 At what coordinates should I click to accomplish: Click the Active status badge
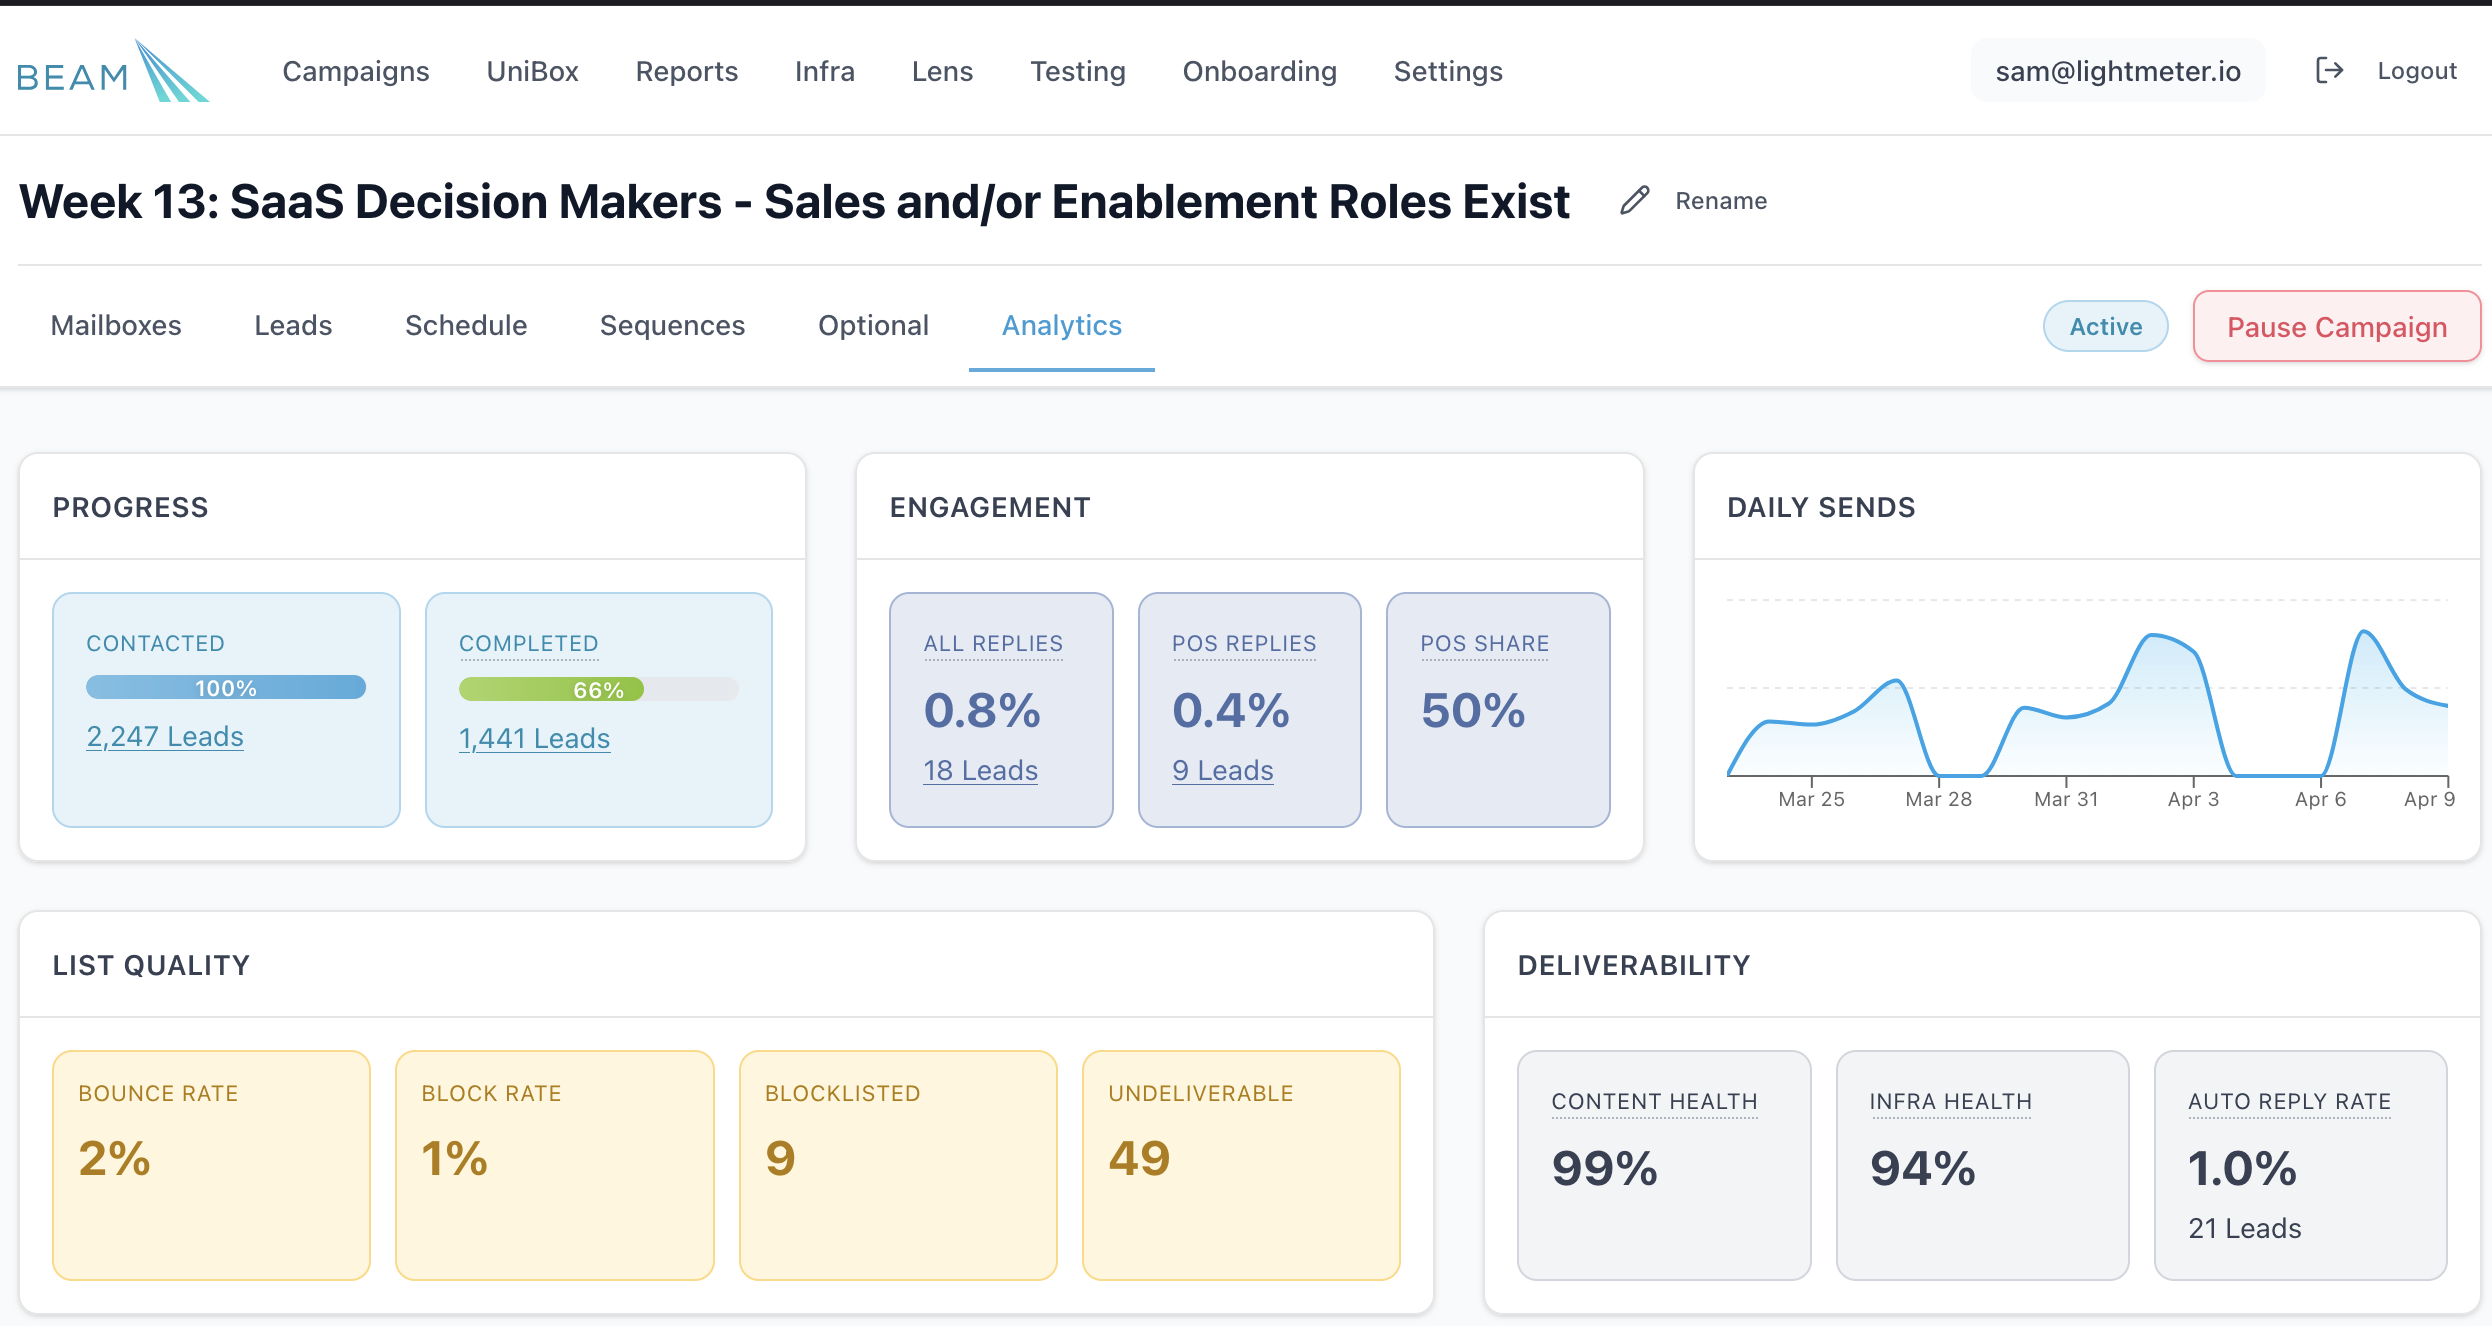(x=2106, y=326)
